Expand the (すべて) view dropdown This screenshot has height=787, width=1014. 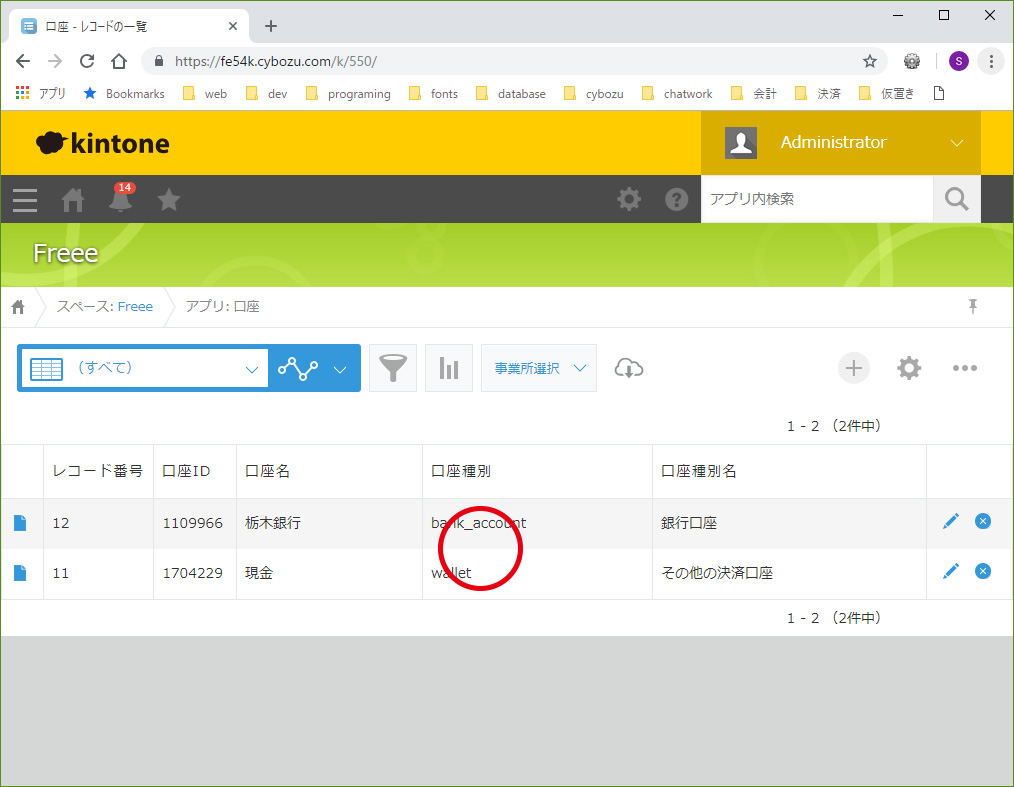[x=145, y=369]
